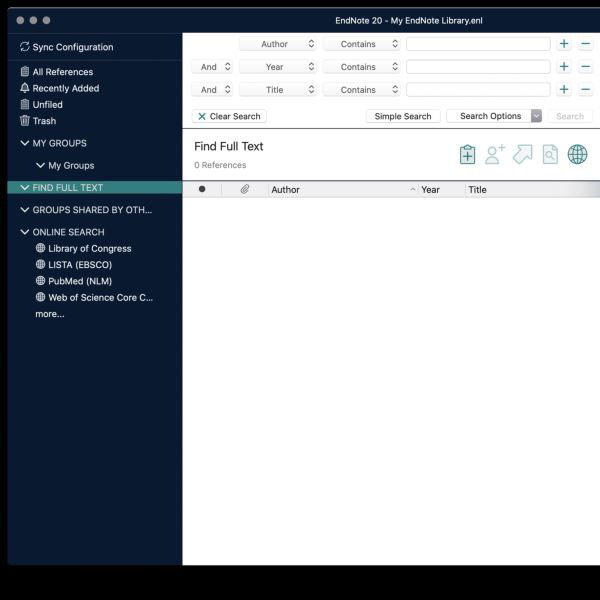Click the more... link under Online Search
This screenshot has width=600, height=600.
click(x=50, y=314)
